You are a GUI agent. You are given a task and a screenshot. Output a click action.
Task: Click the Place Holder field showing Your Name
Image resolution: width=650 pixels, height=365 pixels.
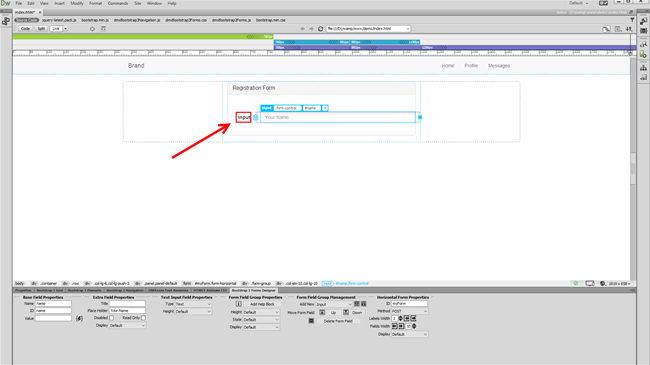tap(127, 311)
